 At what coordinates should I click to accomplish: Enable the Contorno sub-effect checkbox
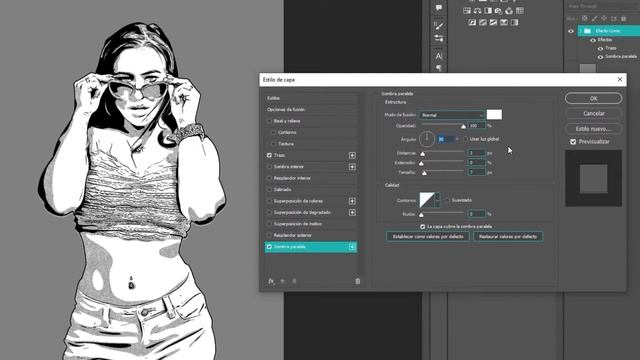click(x=273, y=133)
